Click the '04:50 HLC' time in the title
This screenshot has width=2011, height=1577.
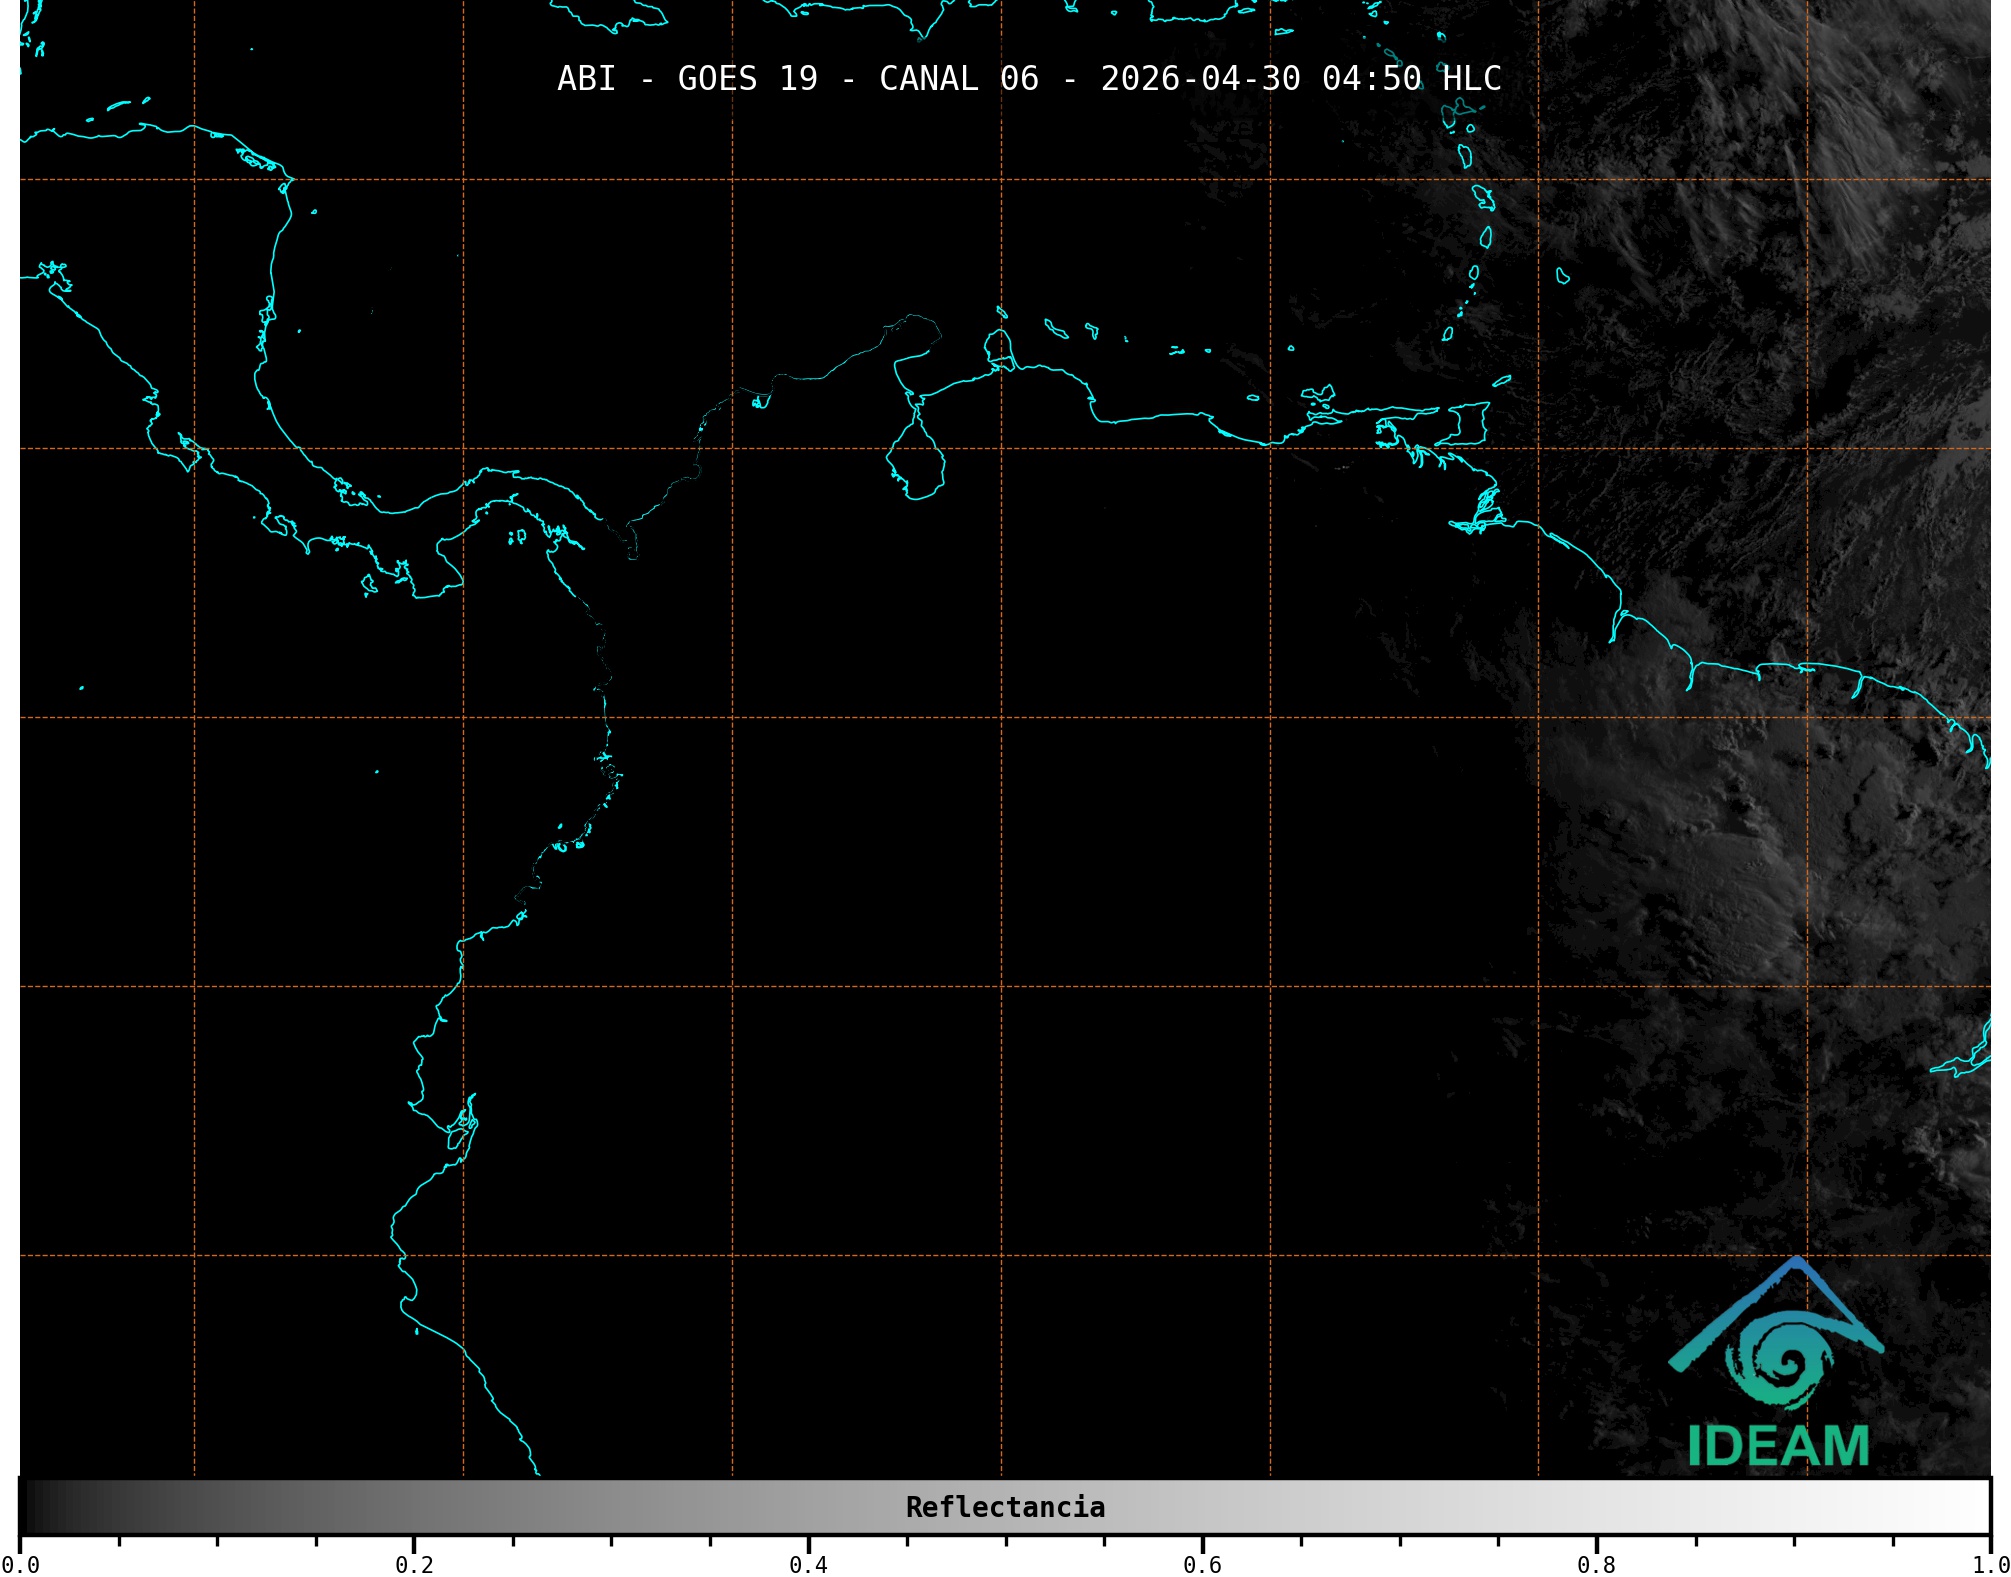click(x=1411, y=79)
